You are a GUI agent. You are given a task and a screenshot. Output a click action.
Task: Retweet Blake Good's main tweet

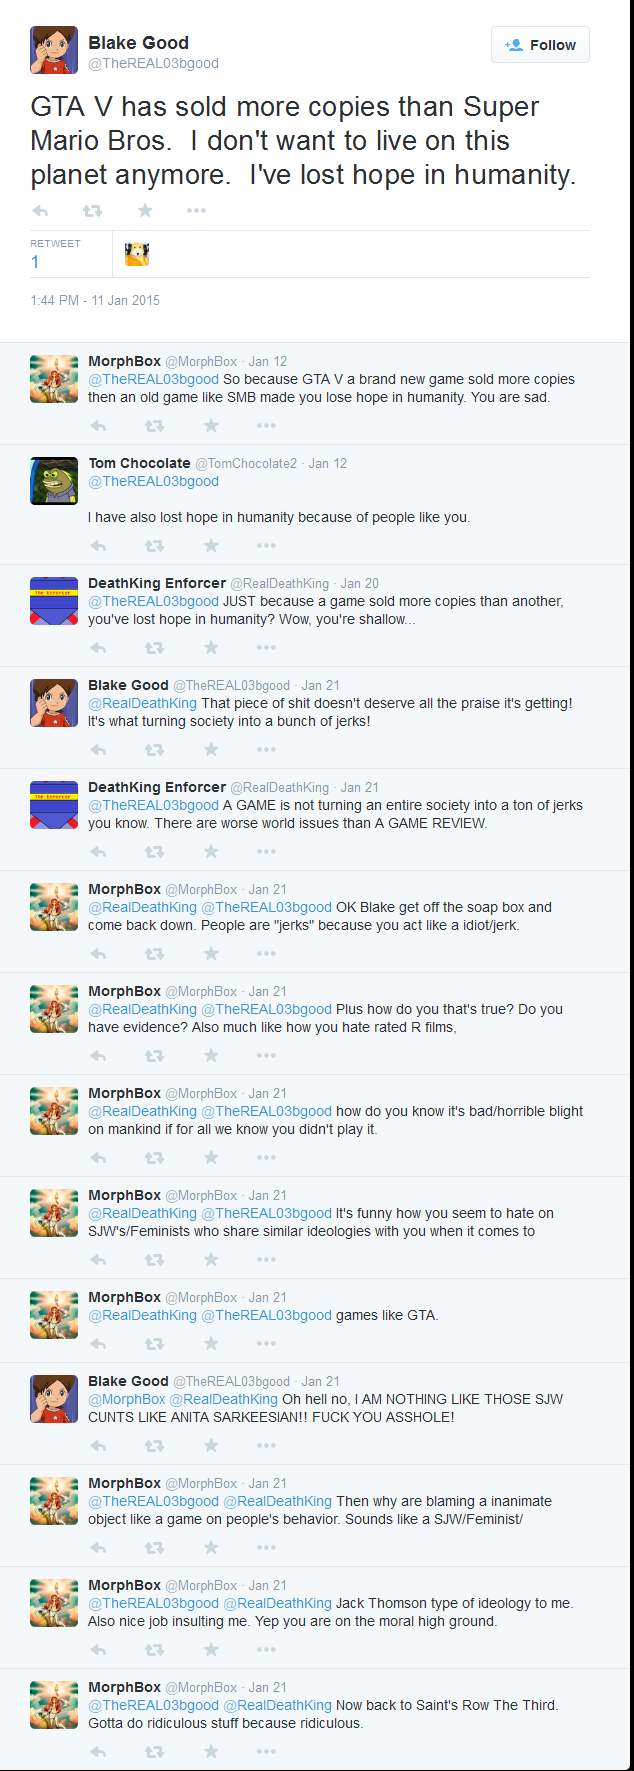(92, 210)
